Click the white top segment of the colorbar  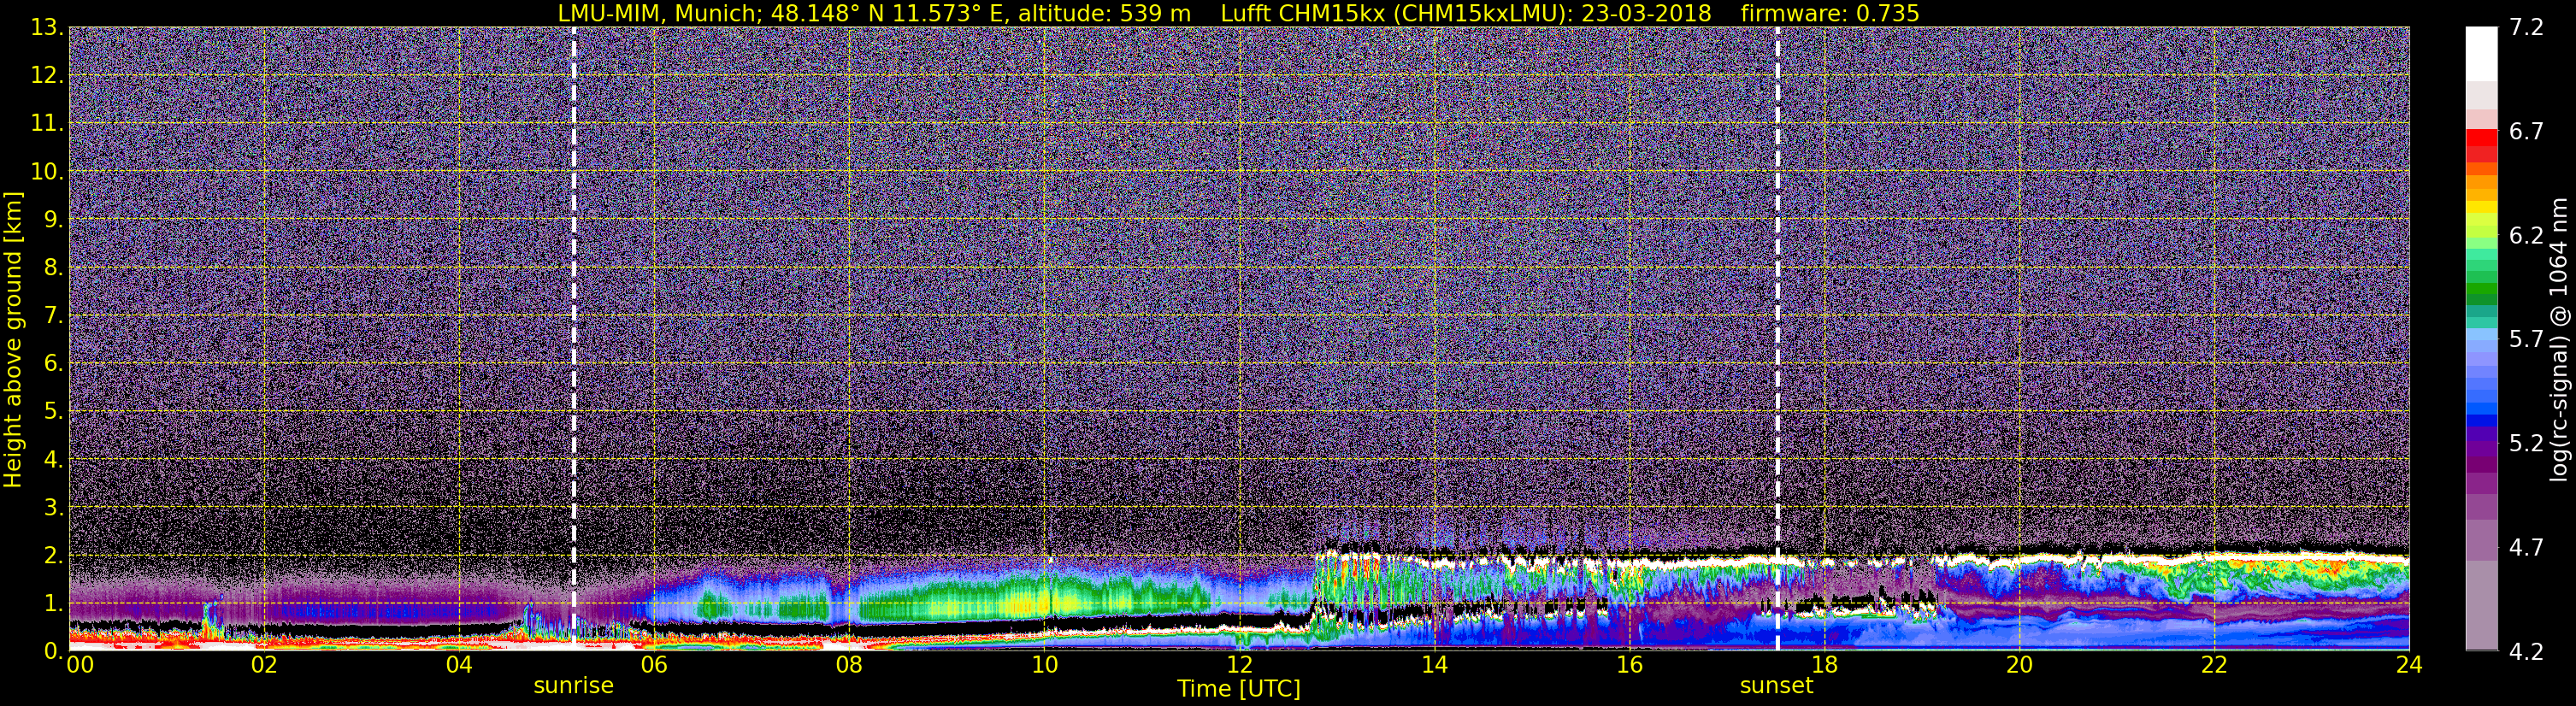(2481, 53)
